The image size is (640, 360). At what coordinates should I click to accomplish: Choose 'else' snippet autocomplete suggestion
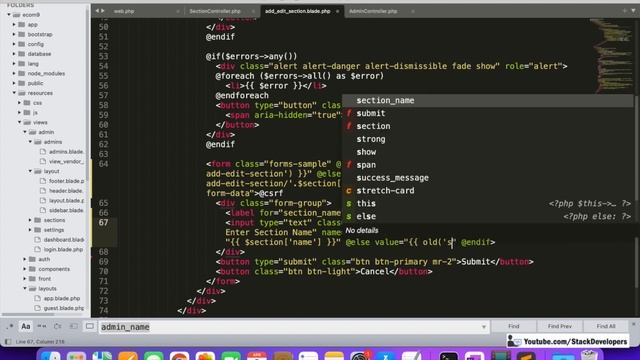click(487, 217)
